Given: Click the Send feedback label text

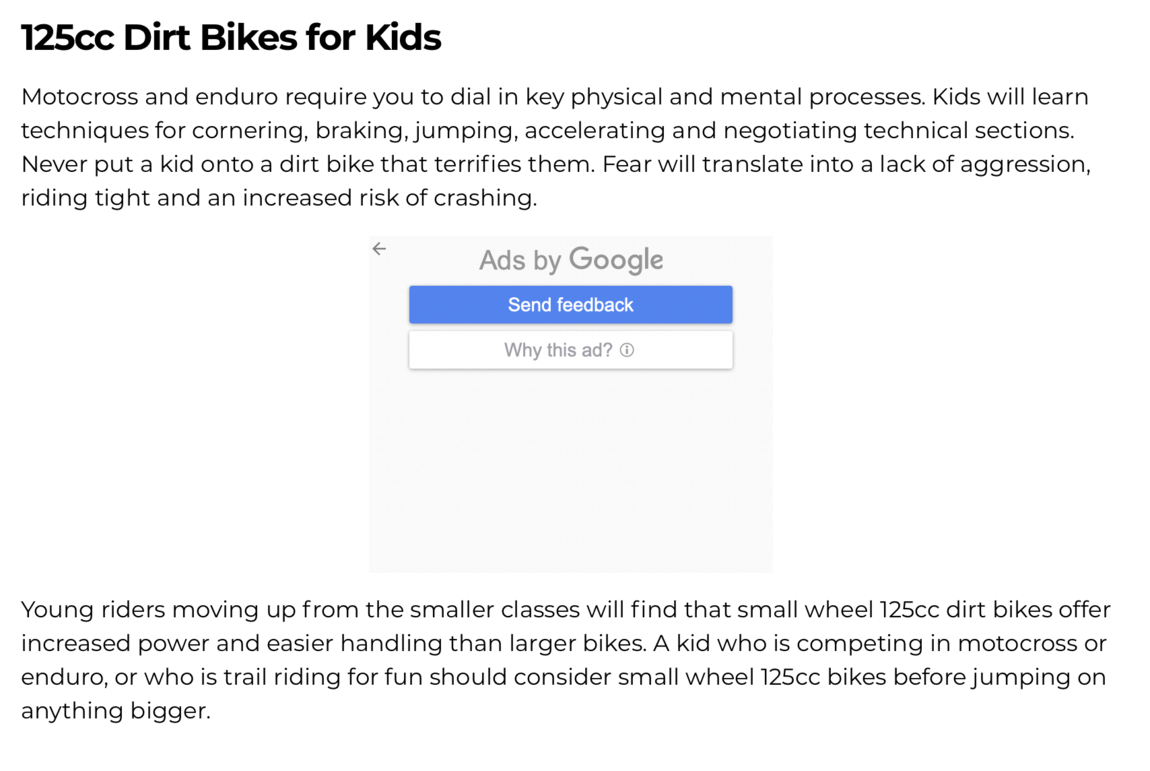Looking at the screenshot, I should click(x=570, y=304).
